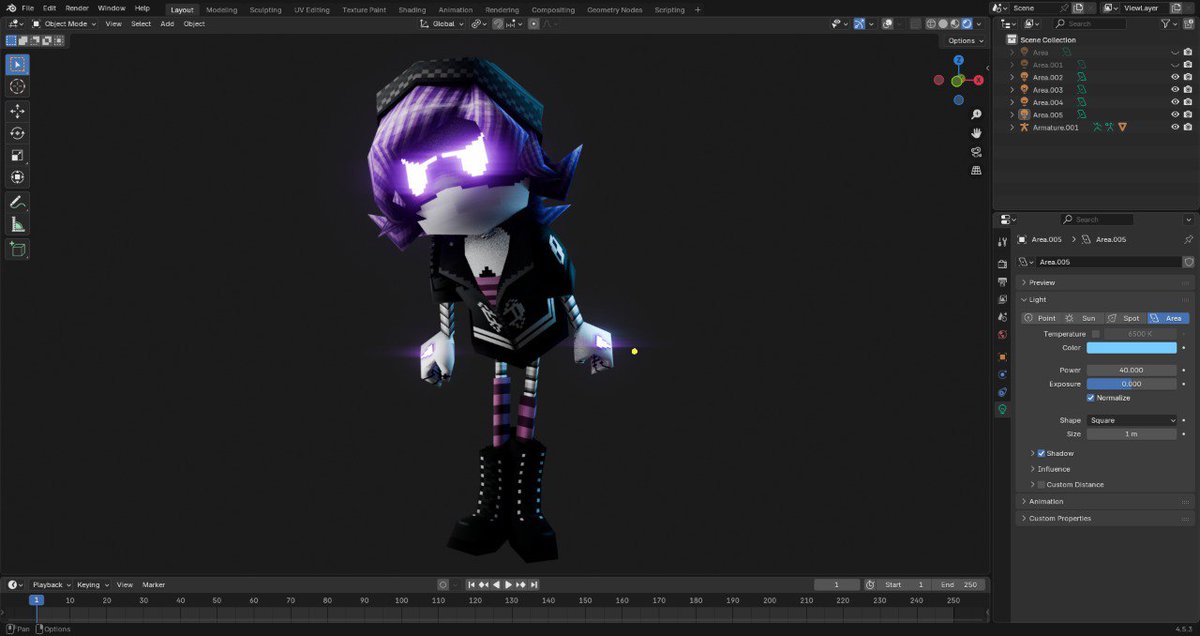The width and height of the screenshot is (1200, 636).
Task: Click the Exposure slider field
Action: (1132, 383)
